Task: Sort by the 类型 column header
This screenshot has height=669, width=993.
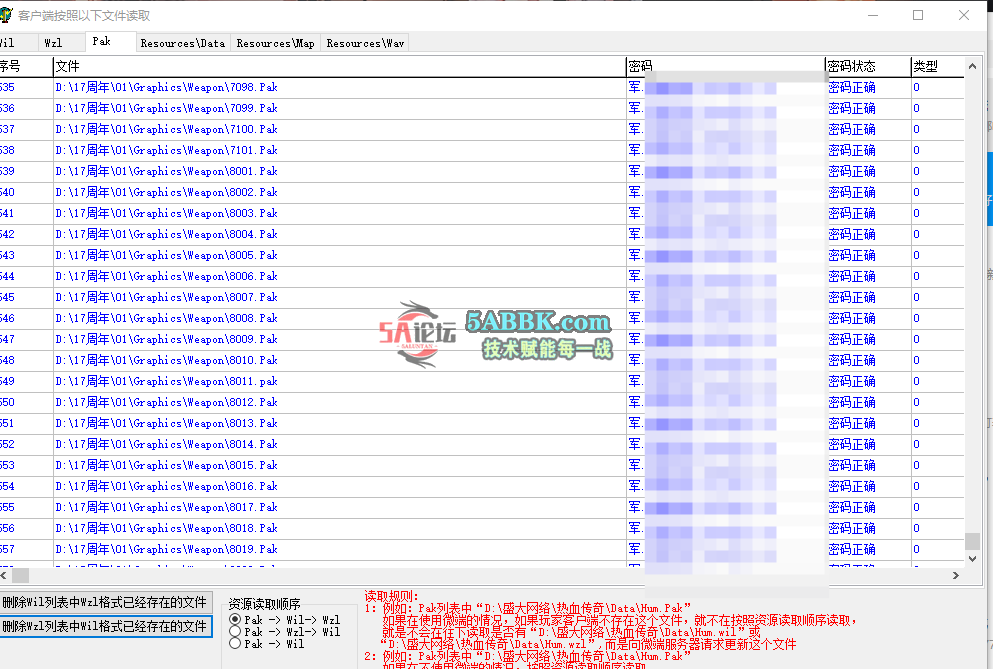Action: click(x=937, y=67)
